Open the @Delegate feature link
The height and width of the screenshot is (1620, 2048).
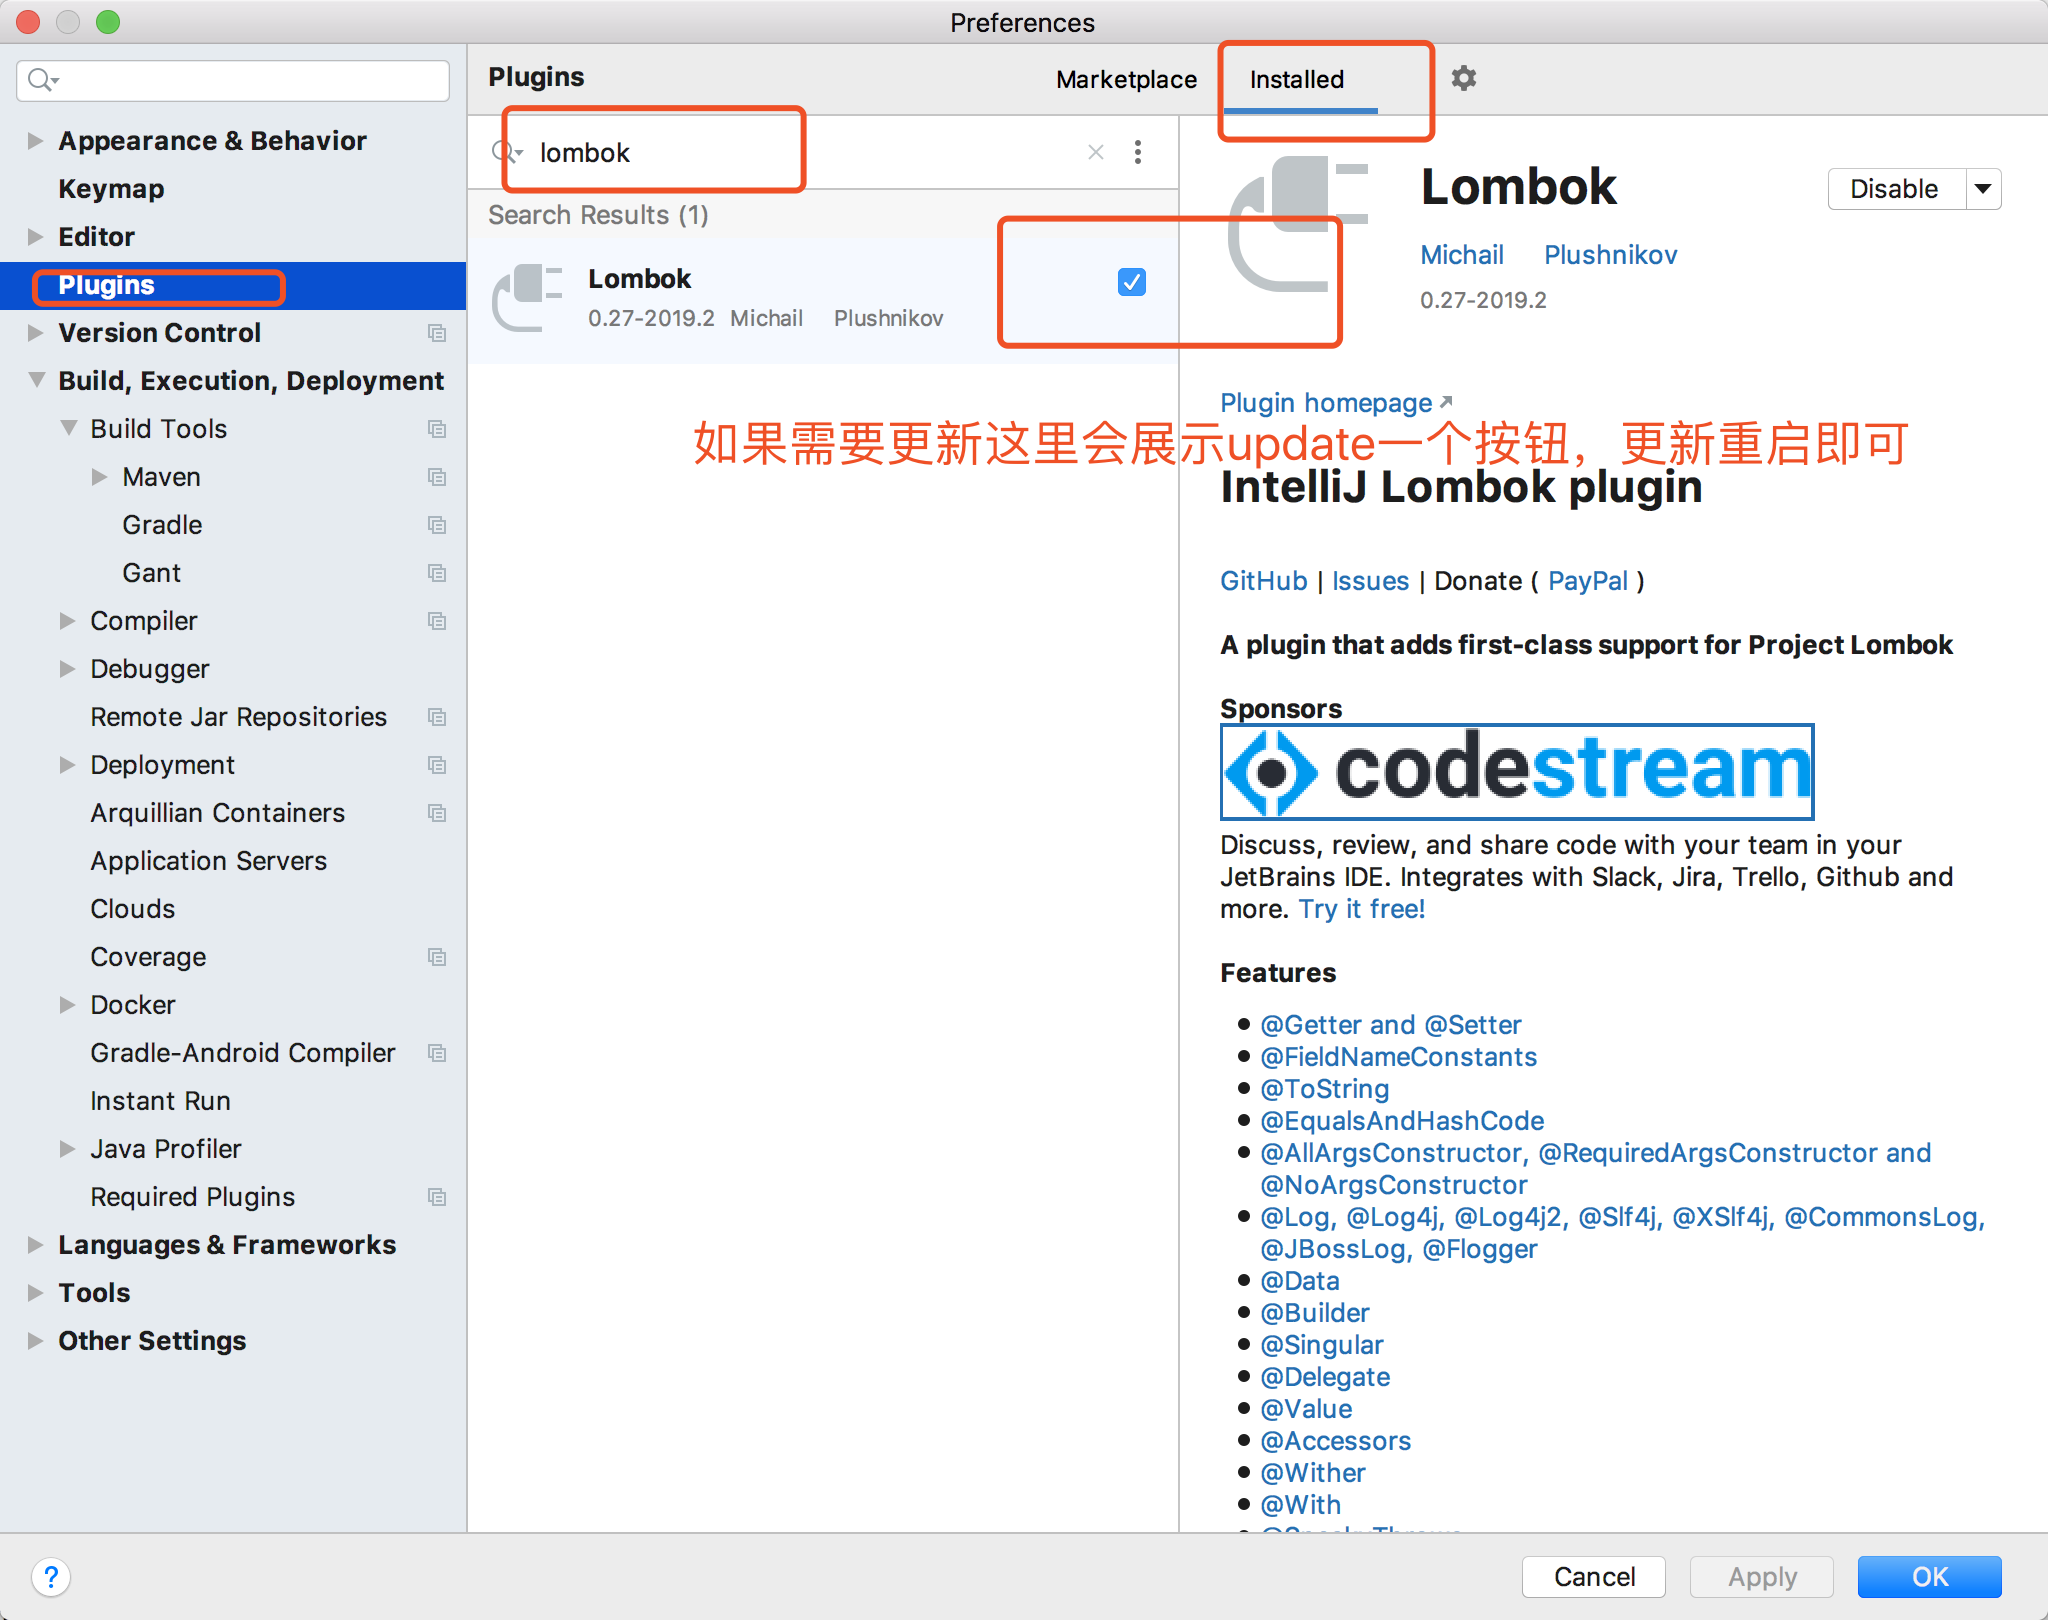1325,1377
